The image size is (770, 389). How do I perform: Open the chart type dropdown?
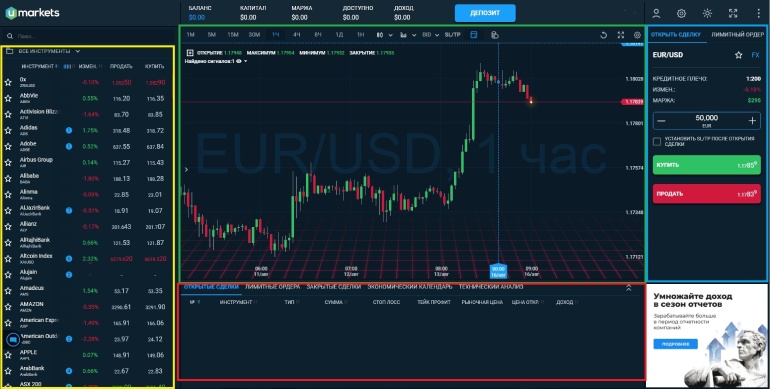pos(385,35)
